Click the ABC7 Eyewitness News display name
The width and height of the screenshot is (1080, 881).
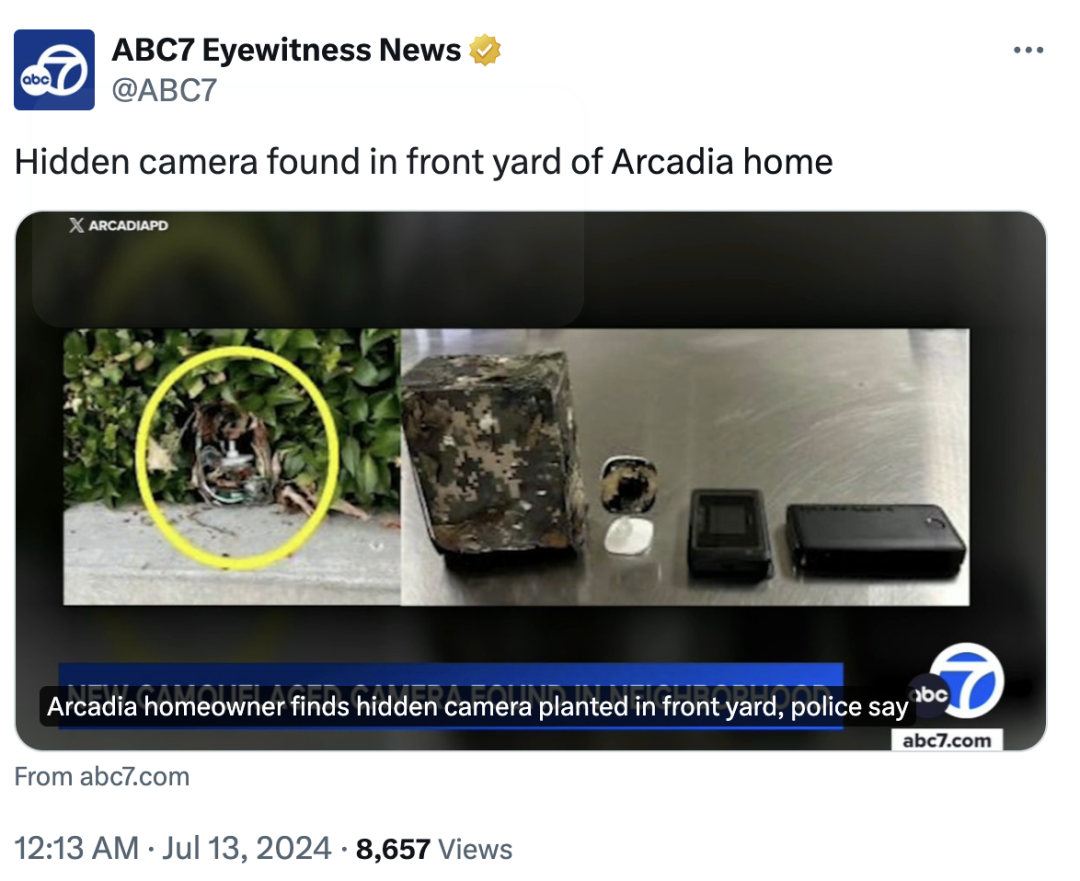coord(286,50)
